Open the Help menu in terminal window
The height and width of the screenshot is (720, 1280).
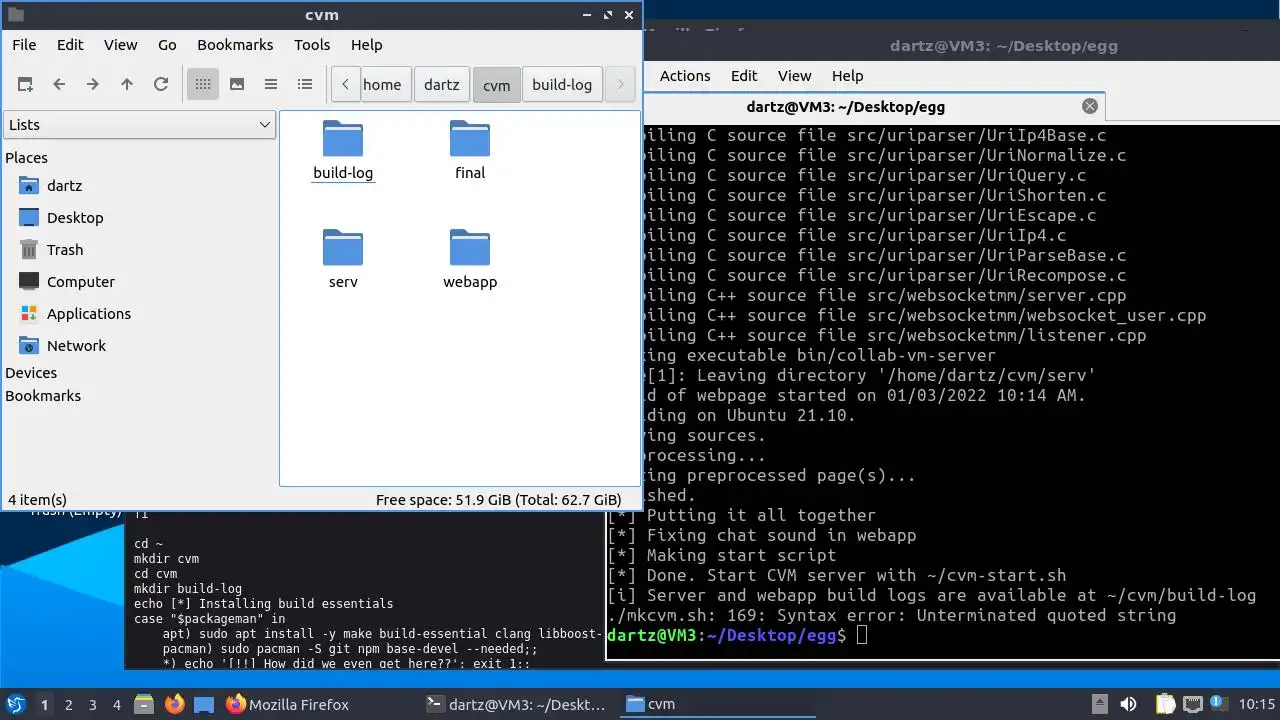(847, 76)
